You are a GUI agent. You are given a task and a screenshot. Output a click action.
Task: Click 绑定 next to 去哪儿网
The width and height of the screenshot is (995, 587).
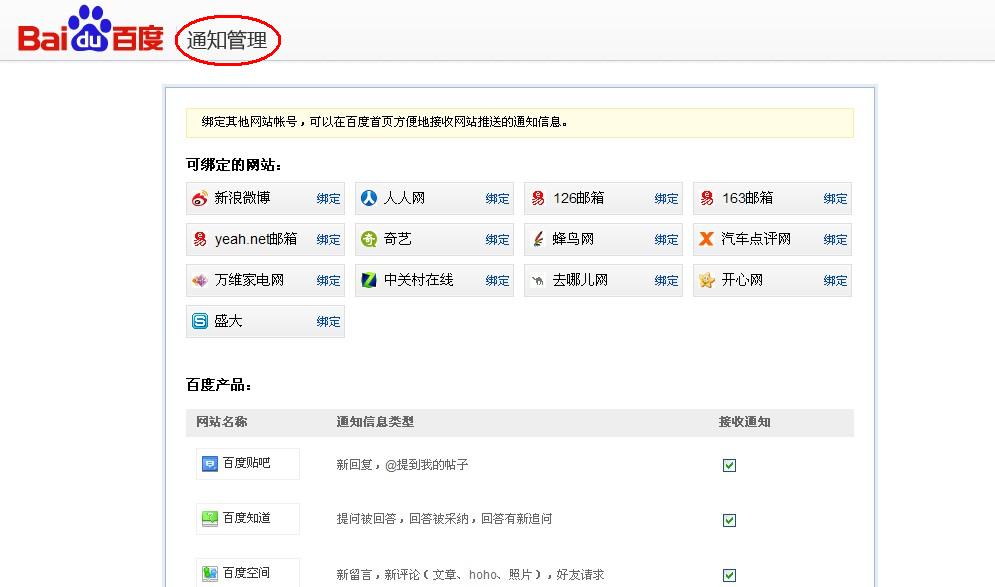pos(666,281)
